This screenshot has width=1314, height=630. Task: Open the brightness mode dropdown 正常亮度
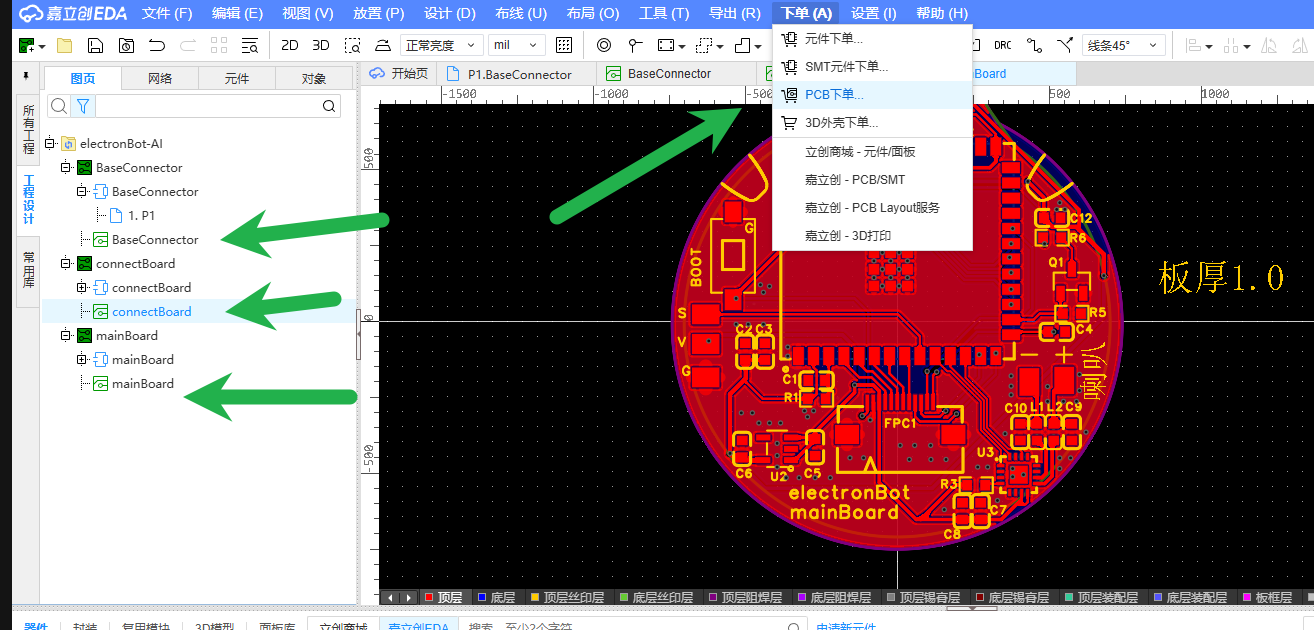[441, 45]
